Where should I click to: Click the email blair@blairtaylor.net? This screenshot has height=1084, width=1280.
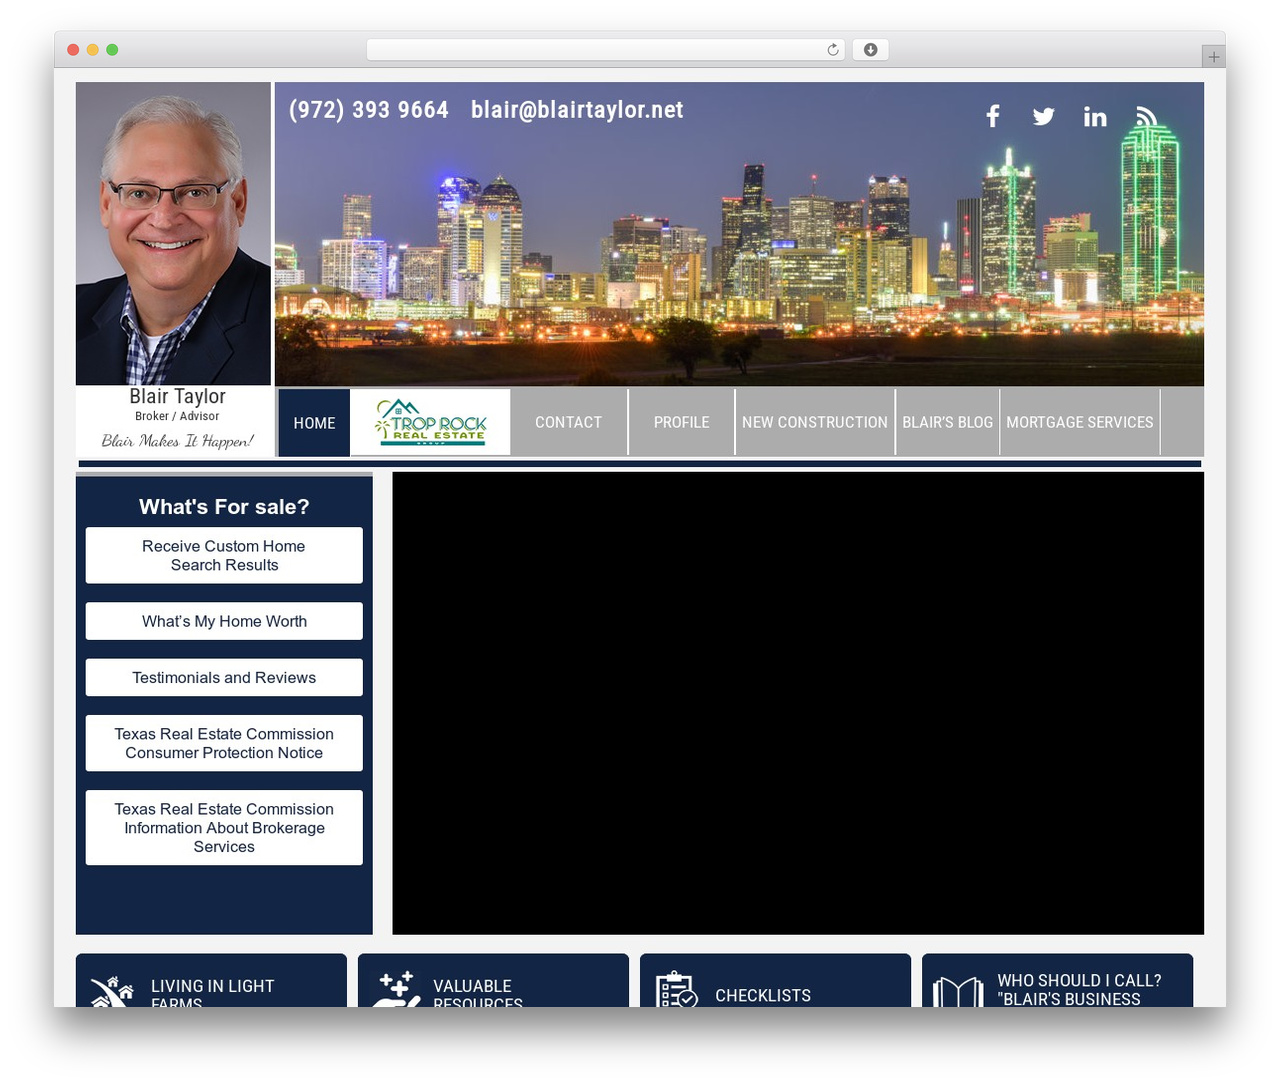(577, 110)
